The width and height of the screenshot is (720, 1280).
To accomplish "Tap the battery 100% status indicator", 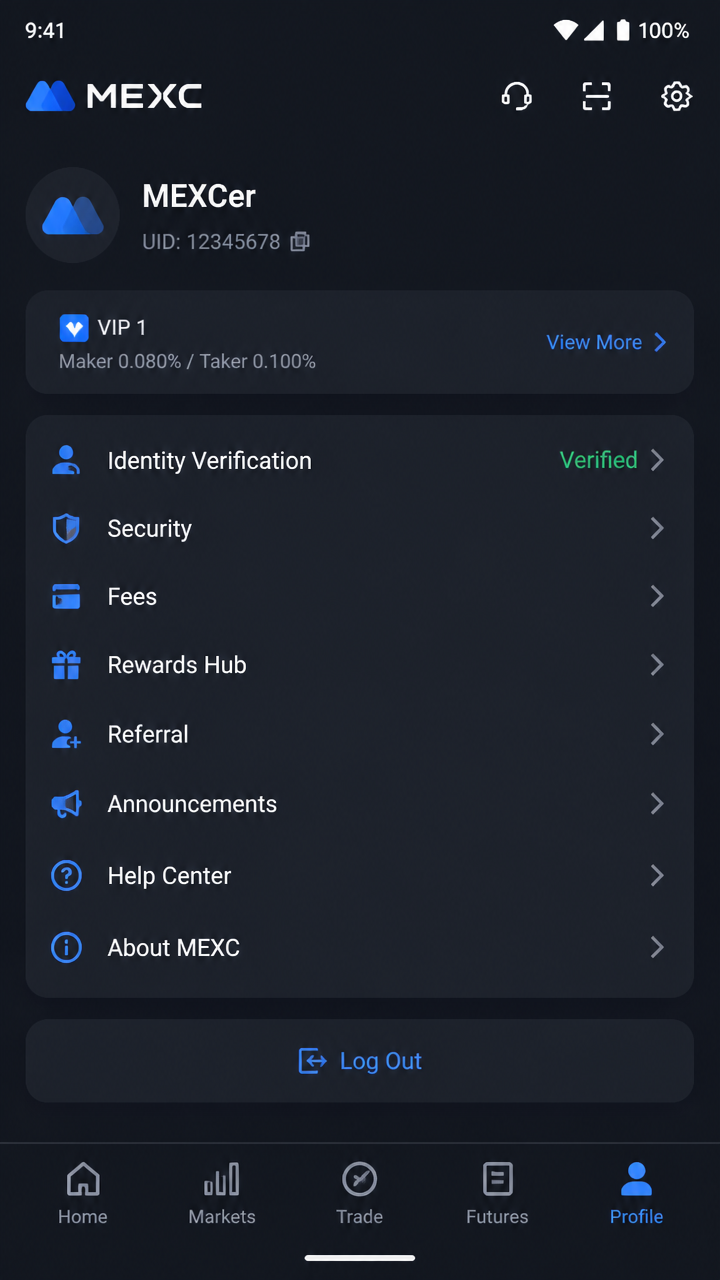I will (x=653, y=31).
